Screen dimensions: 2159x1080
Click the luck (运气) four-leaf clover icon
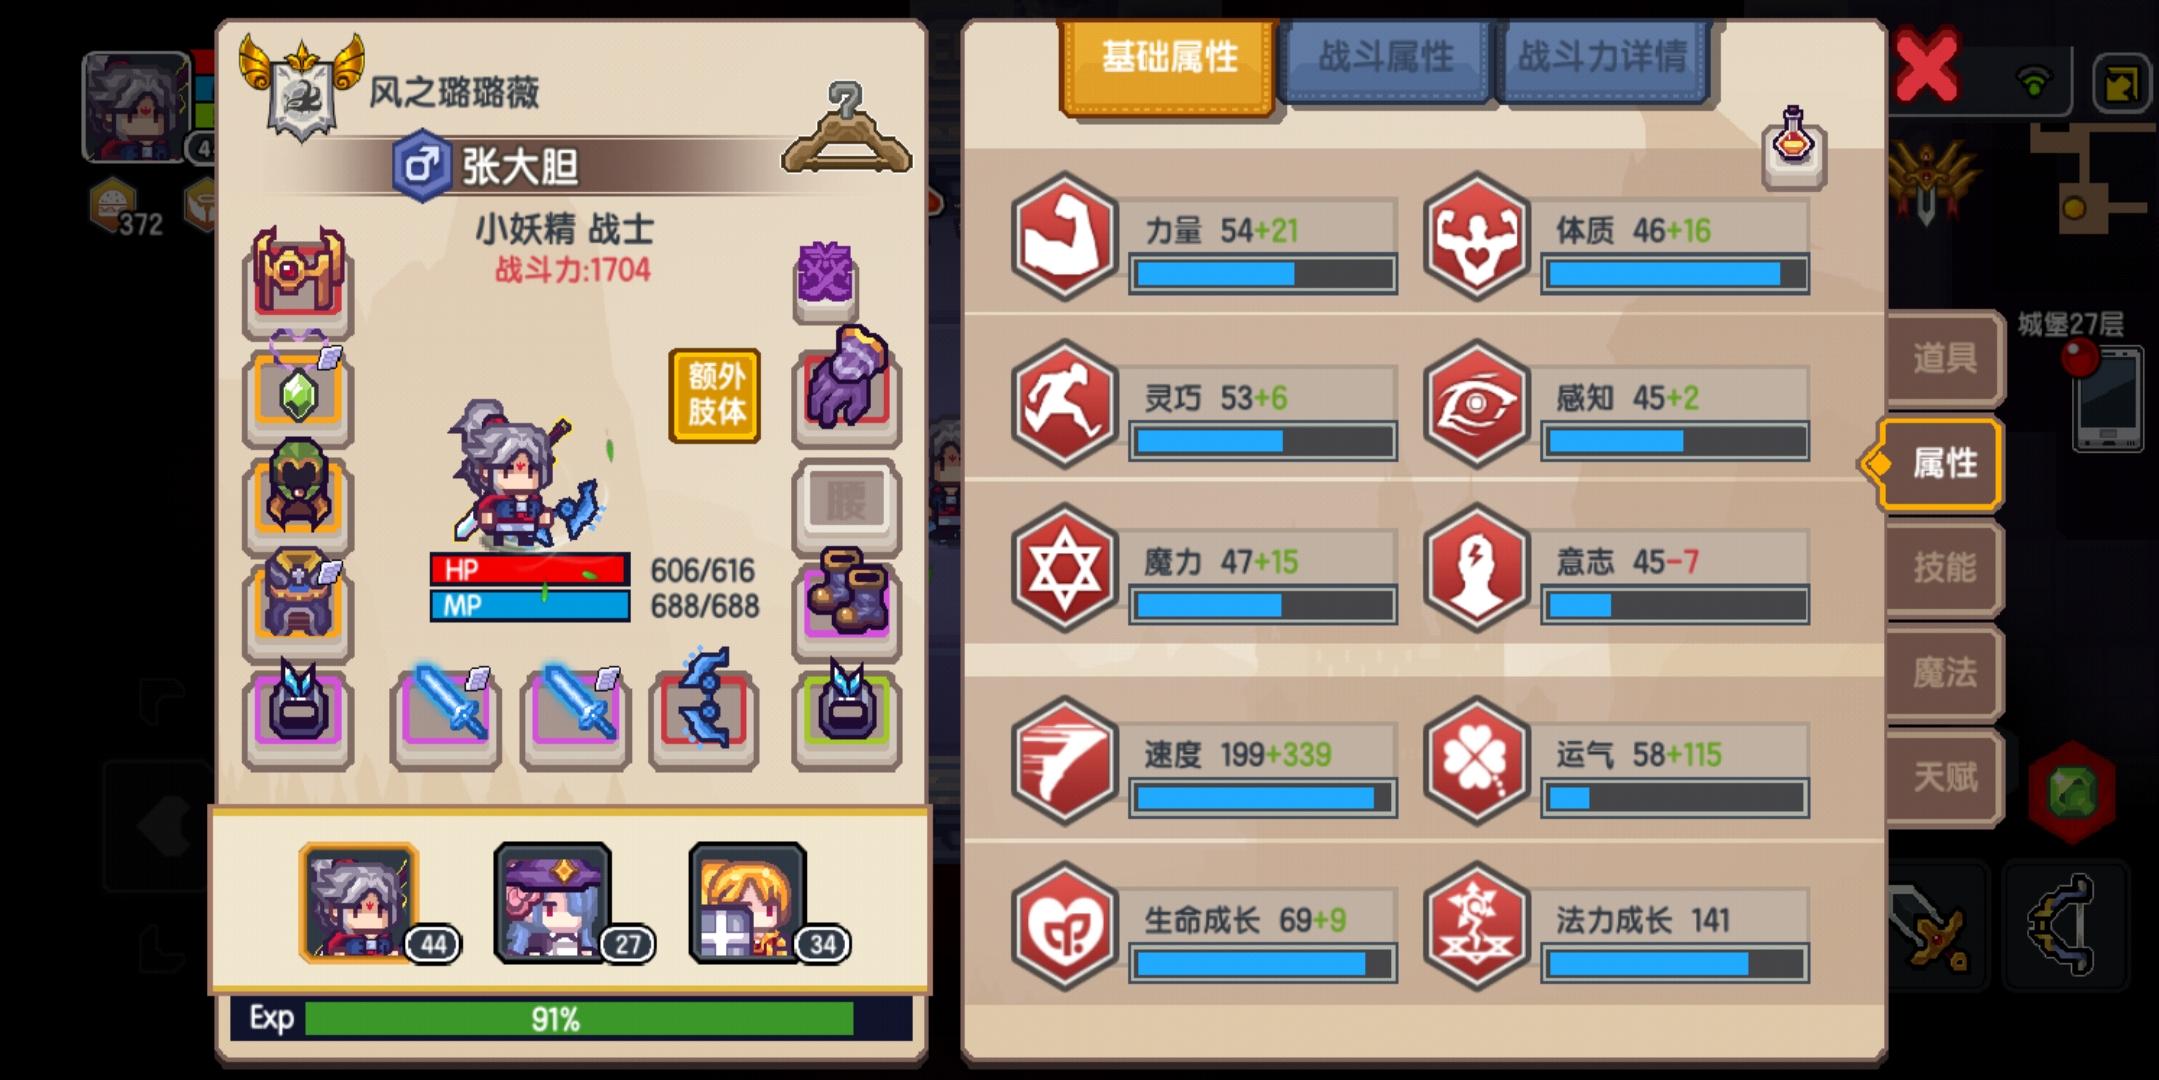pos(1477,760)
